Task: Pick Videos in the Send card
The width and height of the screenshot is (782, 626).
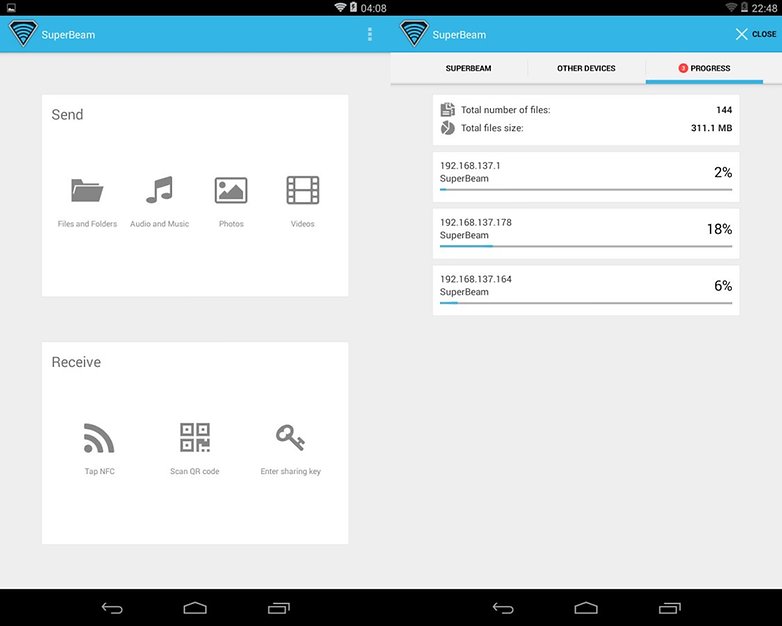Action: click(x=303, y=202)
